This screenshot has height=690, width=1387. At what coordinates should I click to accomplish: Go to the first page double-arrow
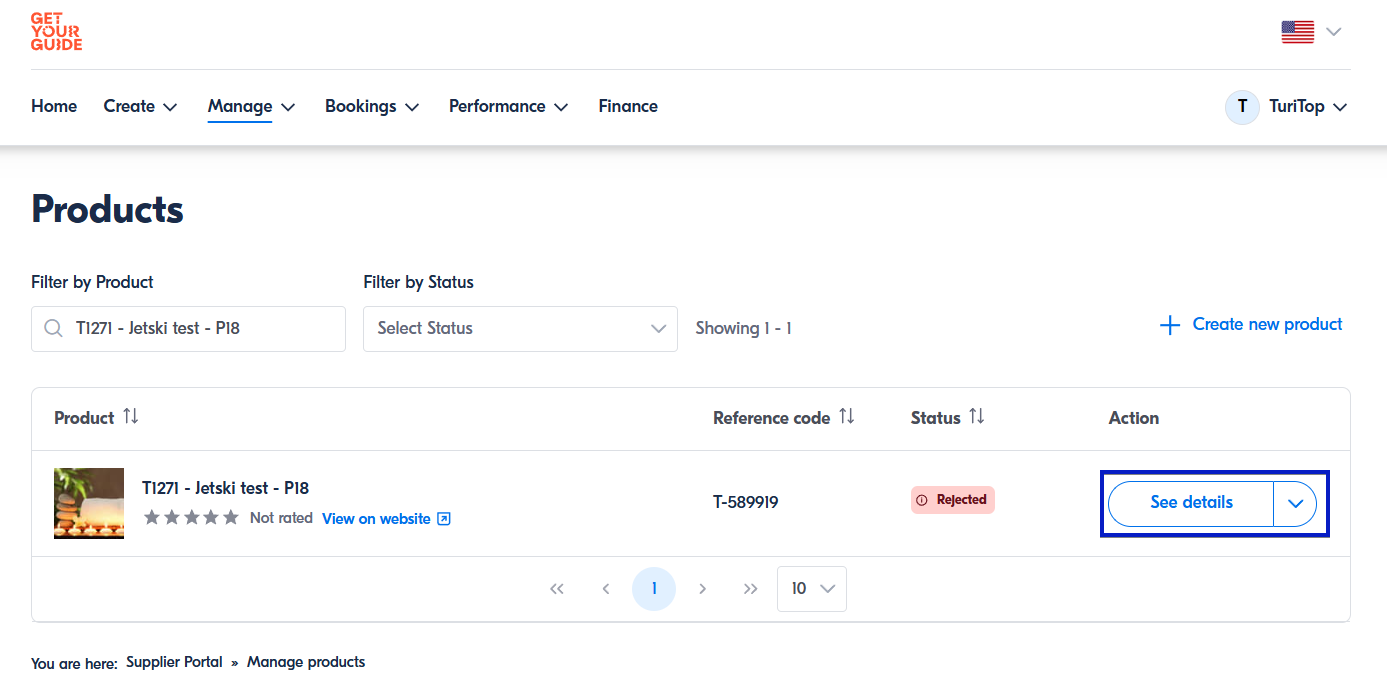(557, 589)
